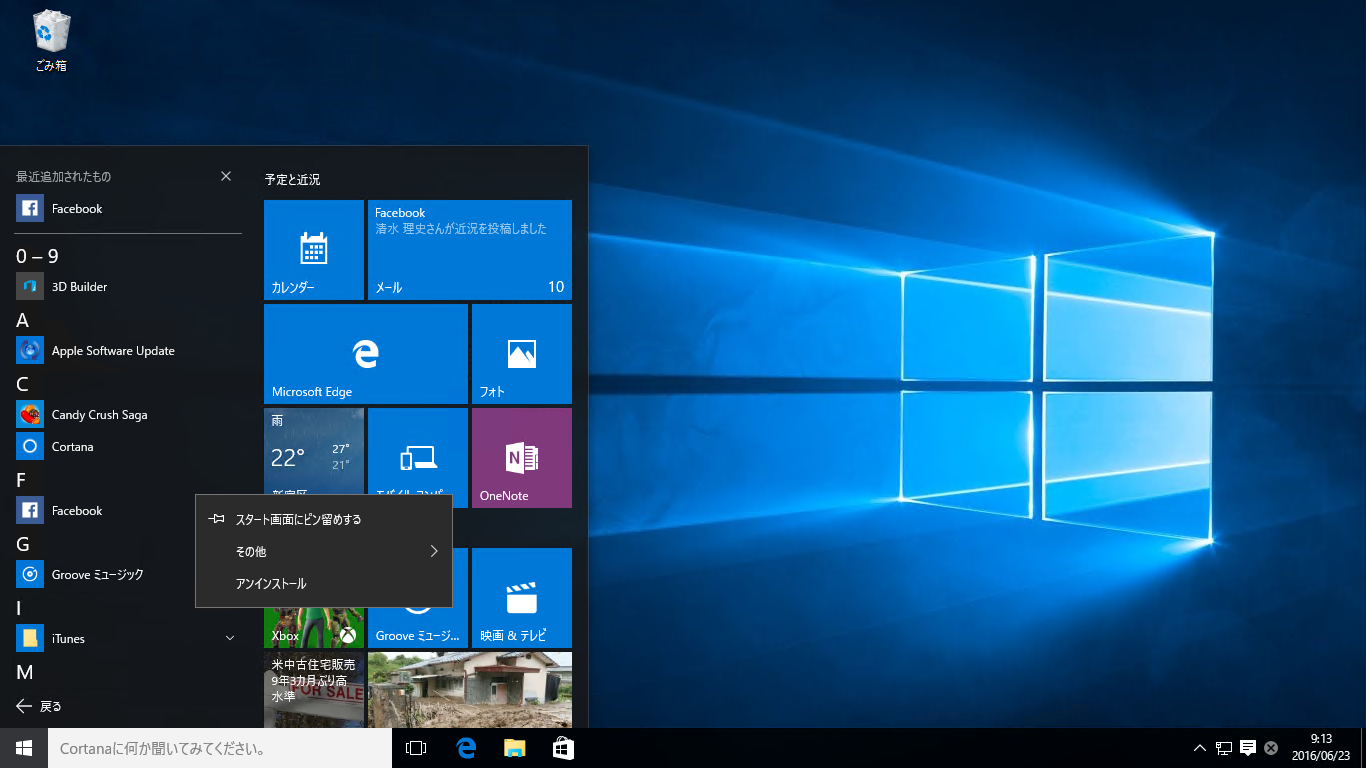Click the C letter heading
Image resolution: width=1366 pixels, height=768 pixels.
point(22,384)
